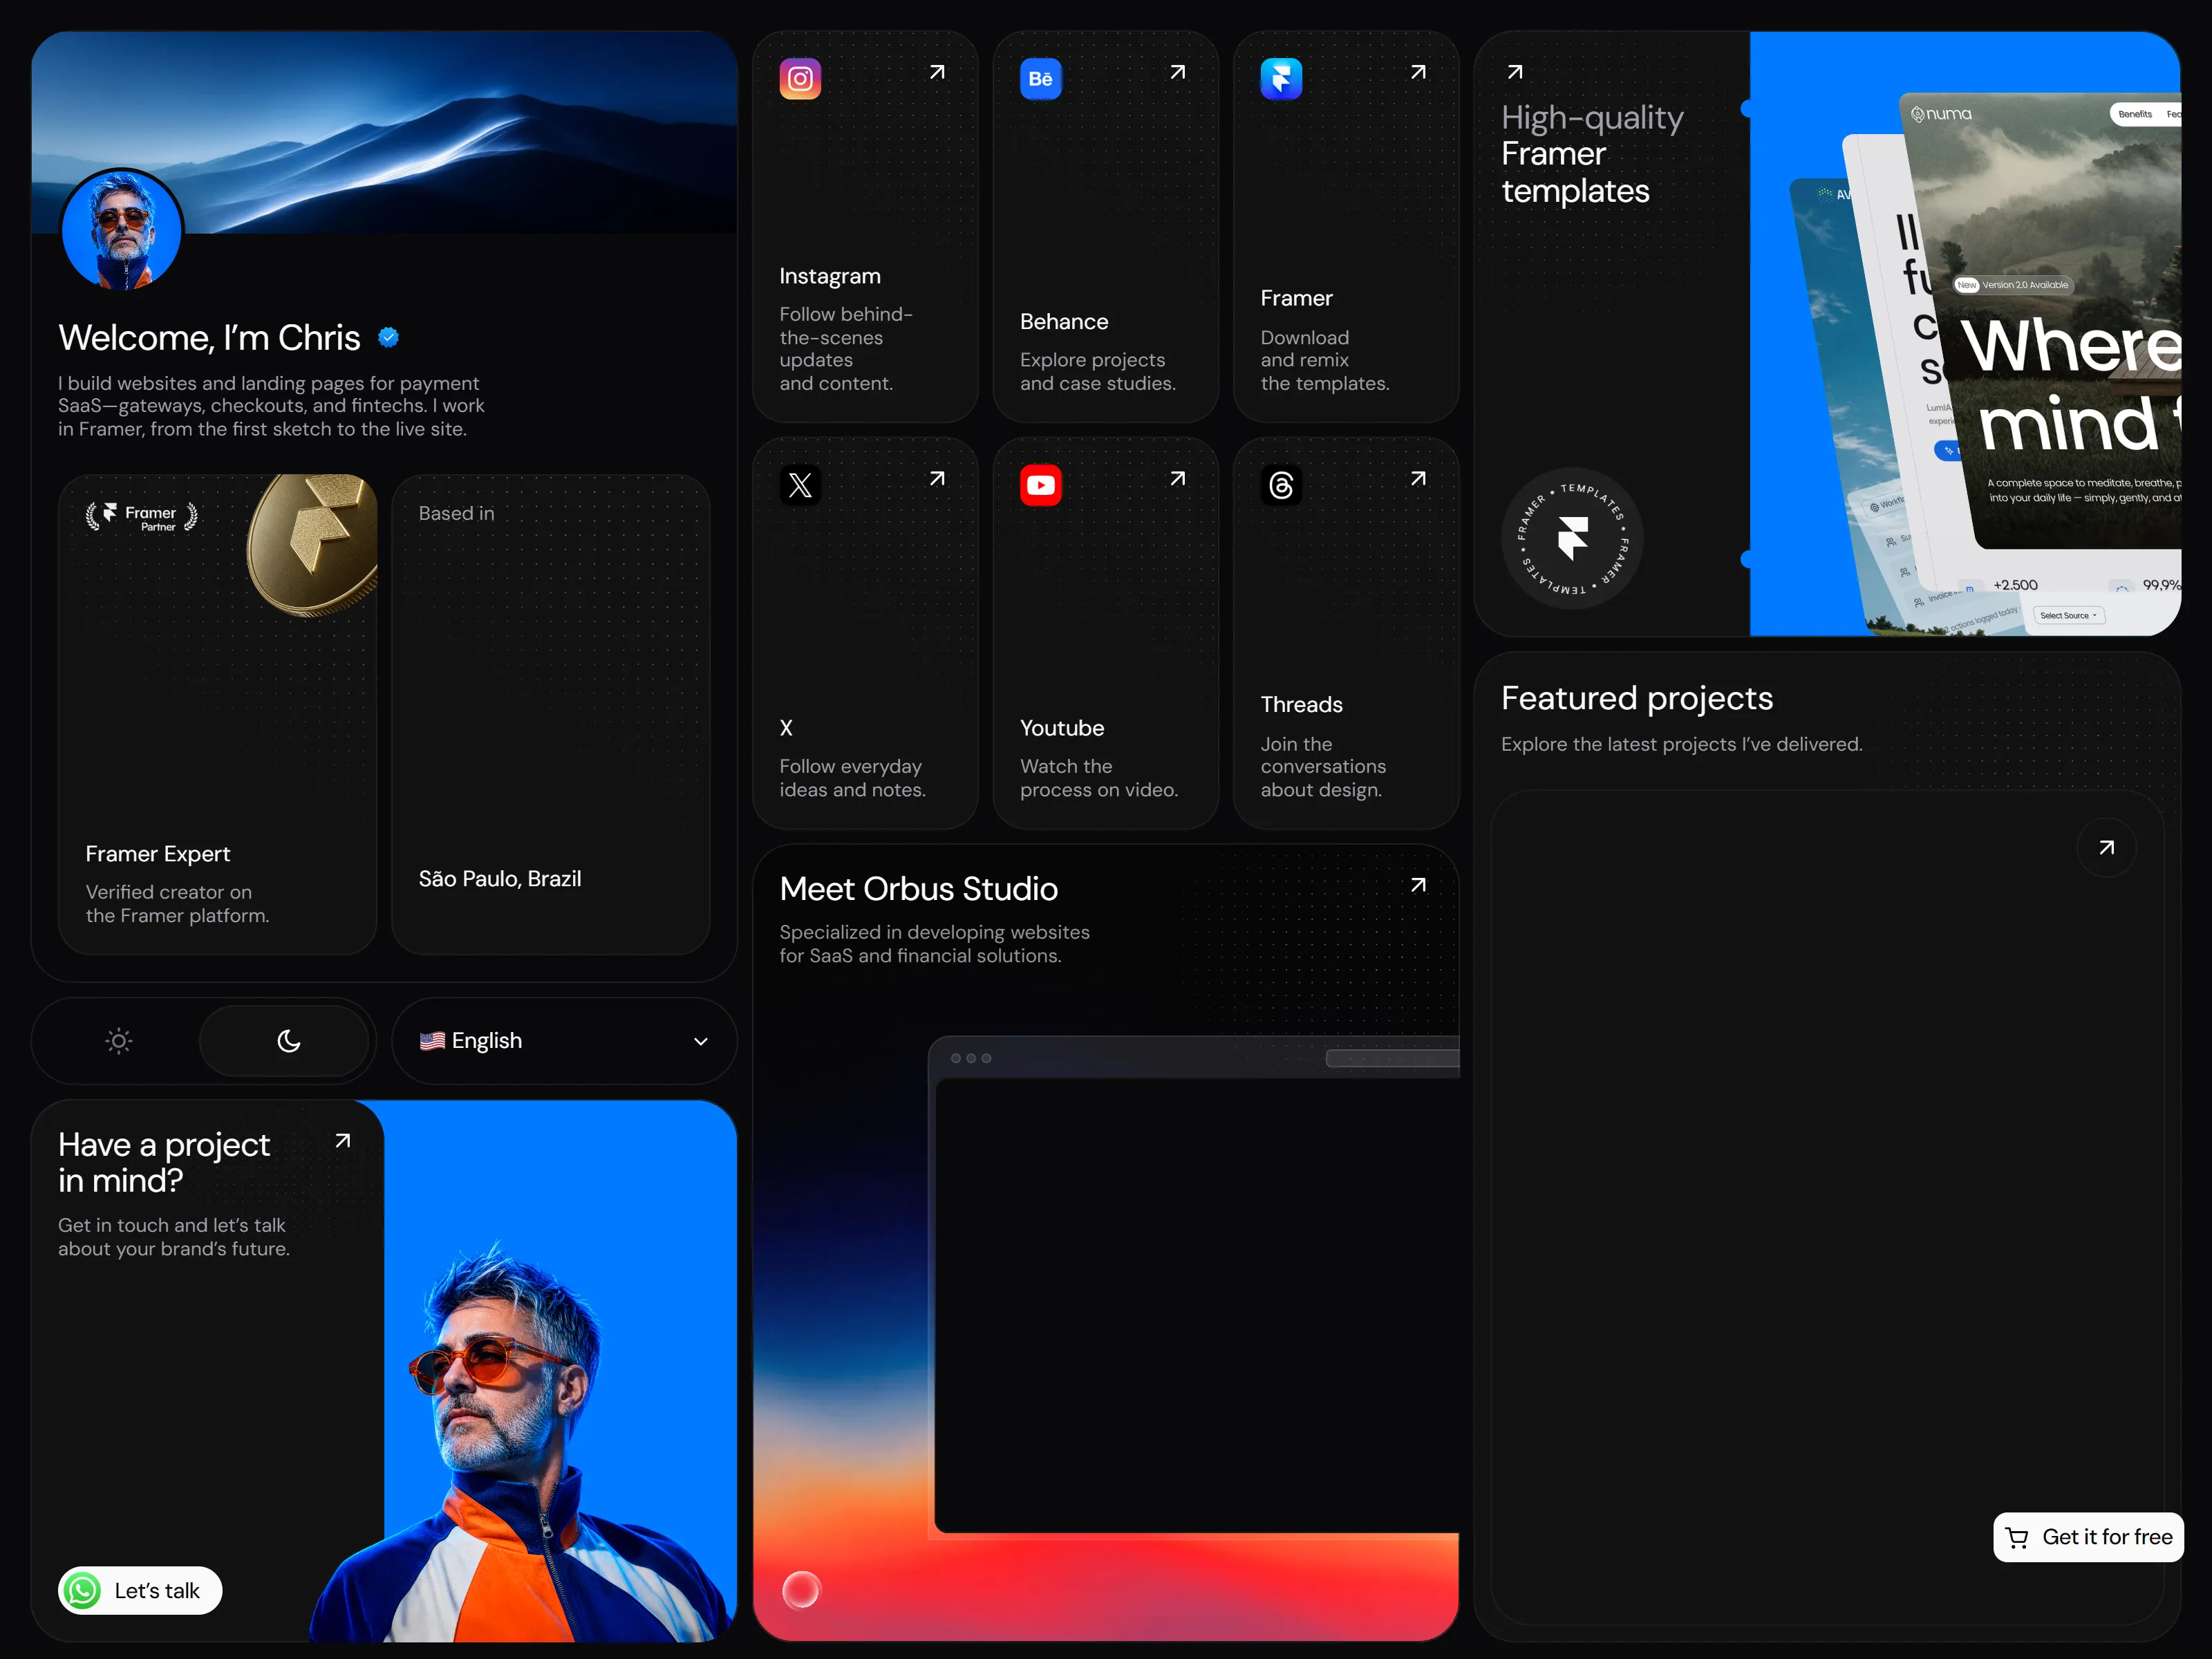The width and height of the screenshot is (2212, 1659).
Task: Click Watch the process on video text
Action: (x=1099, y=778)
